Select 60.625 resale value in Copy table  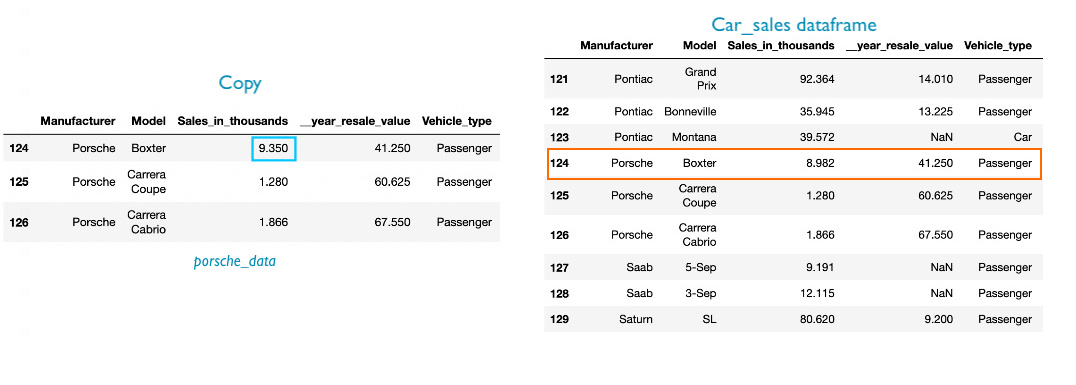pyautogui.click(x=394, y=182)
